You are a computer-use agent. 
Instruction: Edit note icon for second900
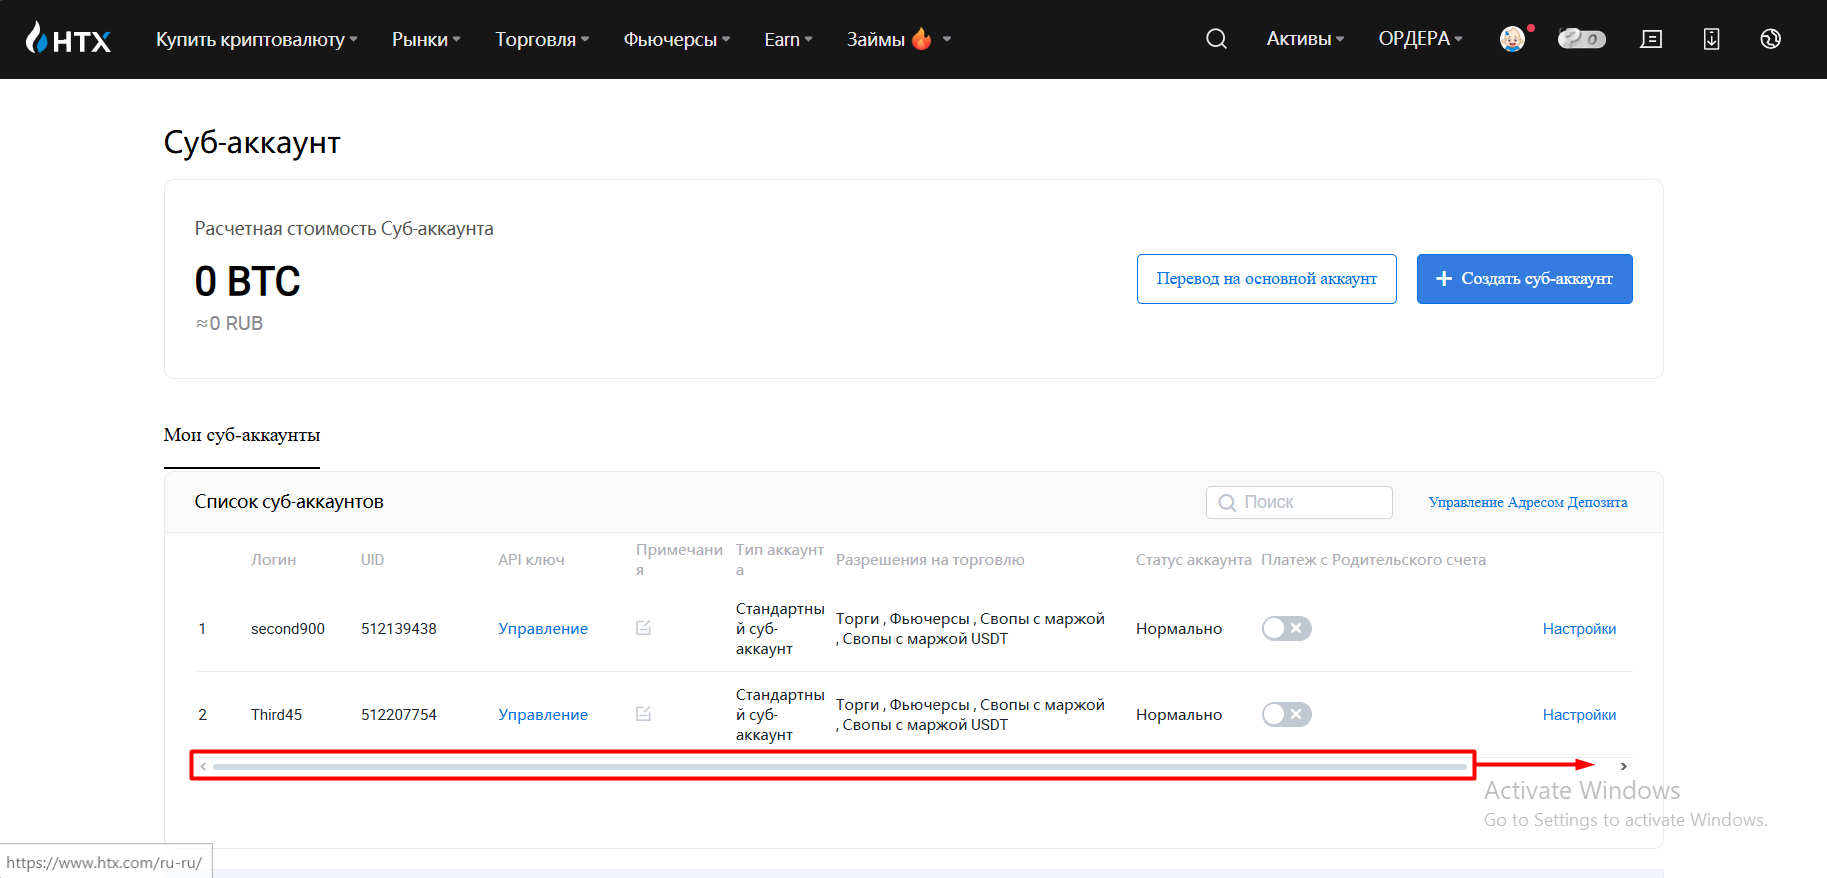(643, 628)
